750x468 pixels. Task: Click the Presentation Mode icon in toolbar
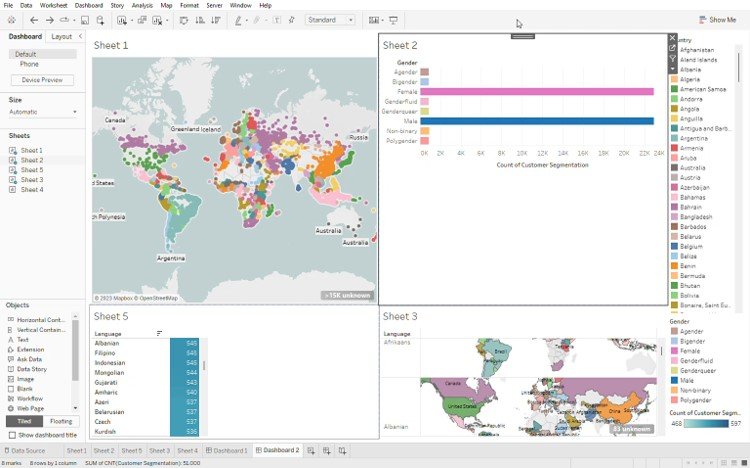(x=393, y=20)
